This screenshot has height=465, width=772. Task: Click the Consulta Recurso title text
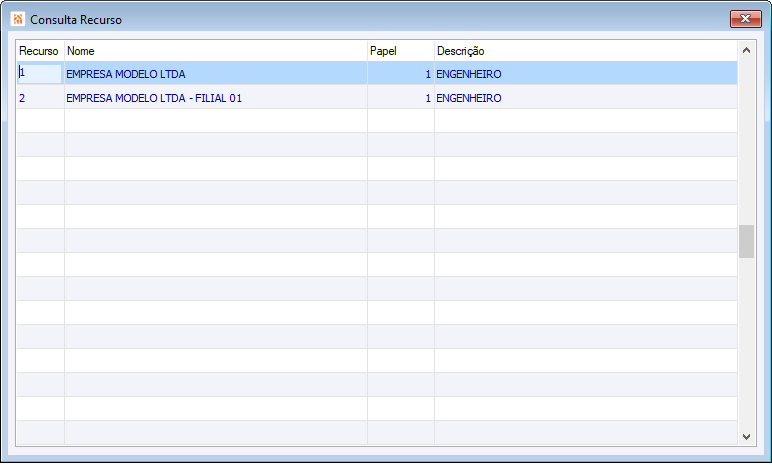tap(76, 20)
